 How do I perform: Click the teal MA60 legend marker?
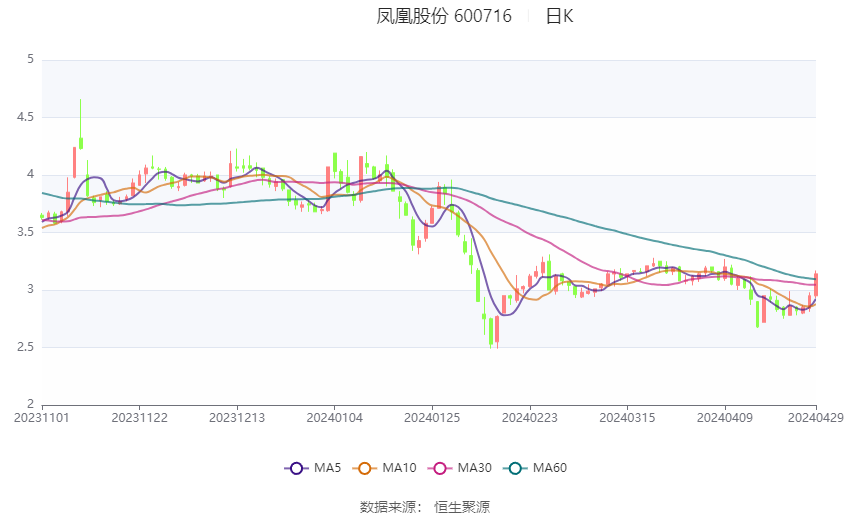[x=515, y=467]
